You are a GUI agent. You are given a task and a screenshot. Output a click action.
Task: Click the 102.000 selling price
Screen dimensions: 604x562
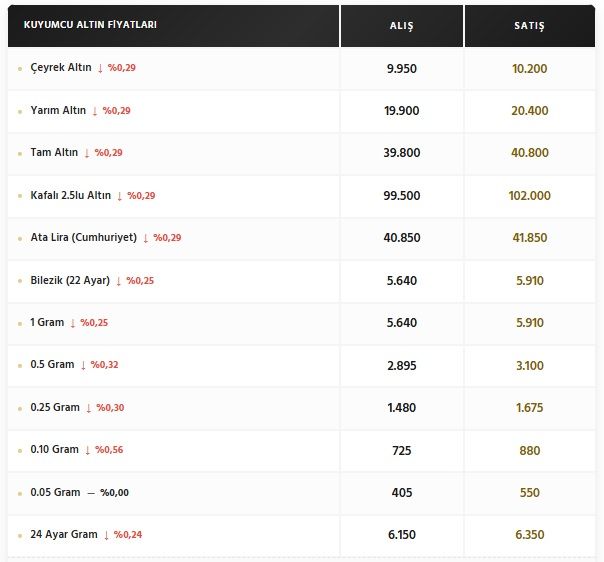coord(529,196)
